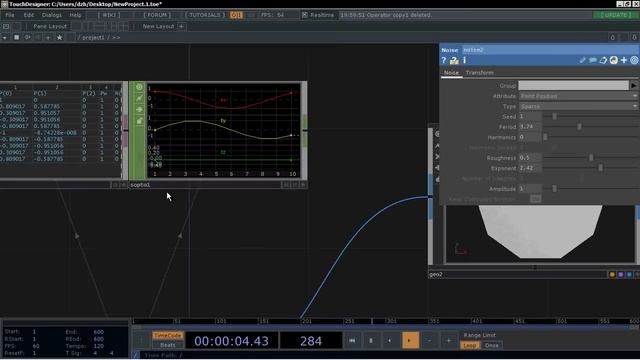Add new layout with plus icon
Screen dimensions: 640x360
point(181,26)
